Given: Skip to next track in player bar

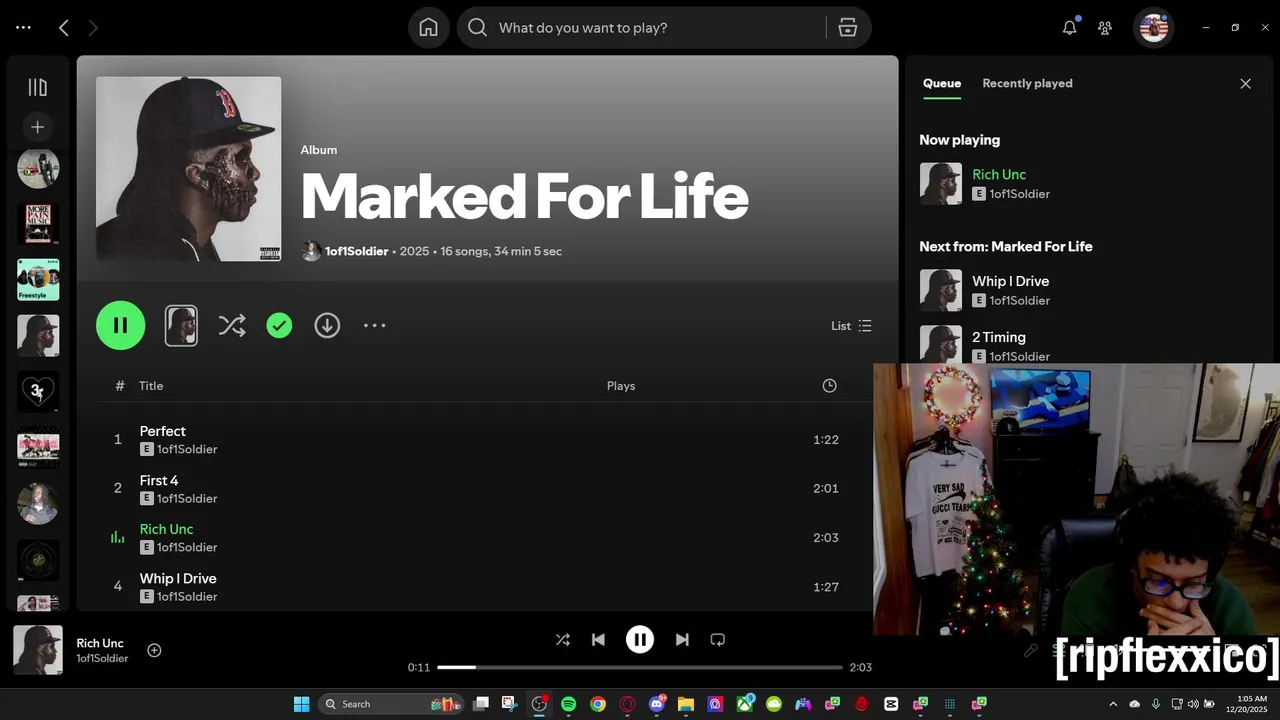Looking at the screenshot, I should point(682,640).
